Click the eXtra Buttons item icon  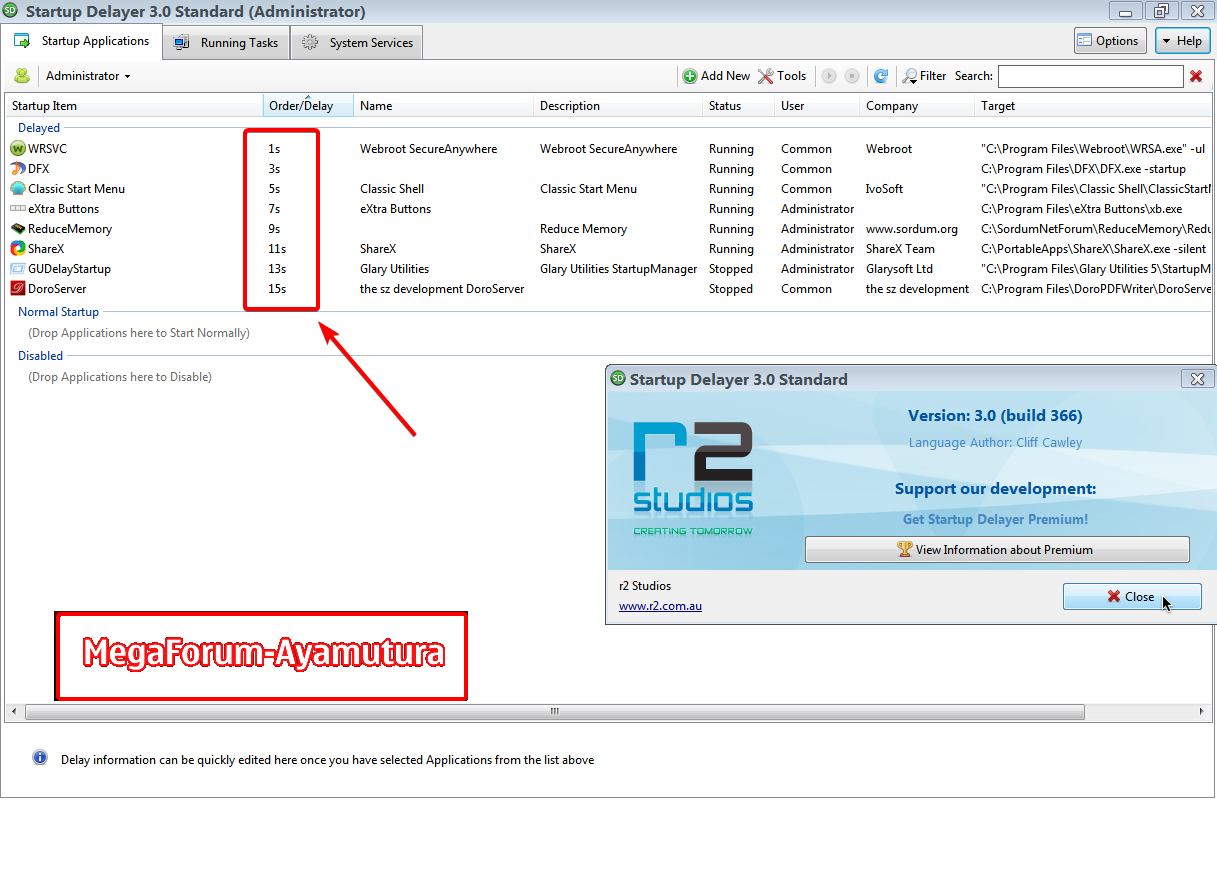[x=17, y=209]
